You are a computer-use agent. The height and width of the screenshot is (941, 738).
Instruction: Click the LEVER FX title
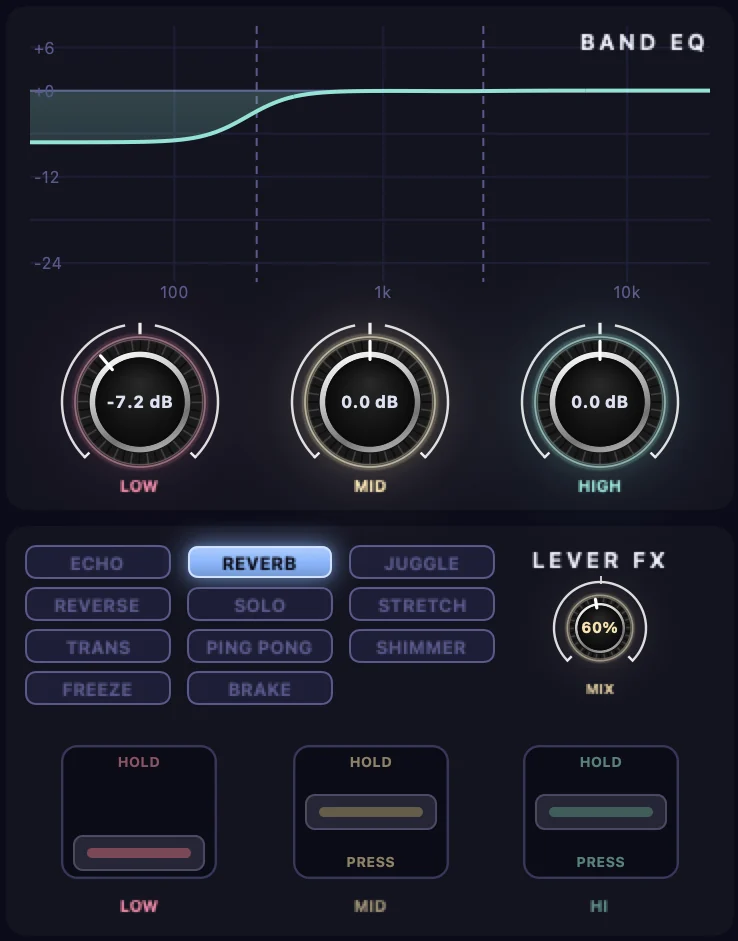point(599,561)
